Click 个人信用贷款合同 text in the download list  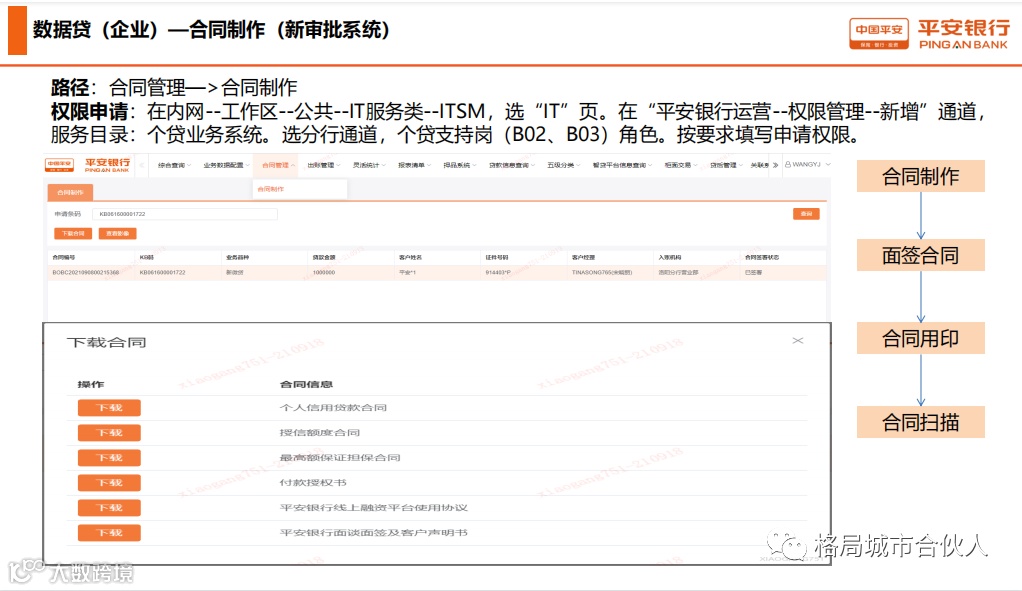pyautogui.click(x=333, y=408)
